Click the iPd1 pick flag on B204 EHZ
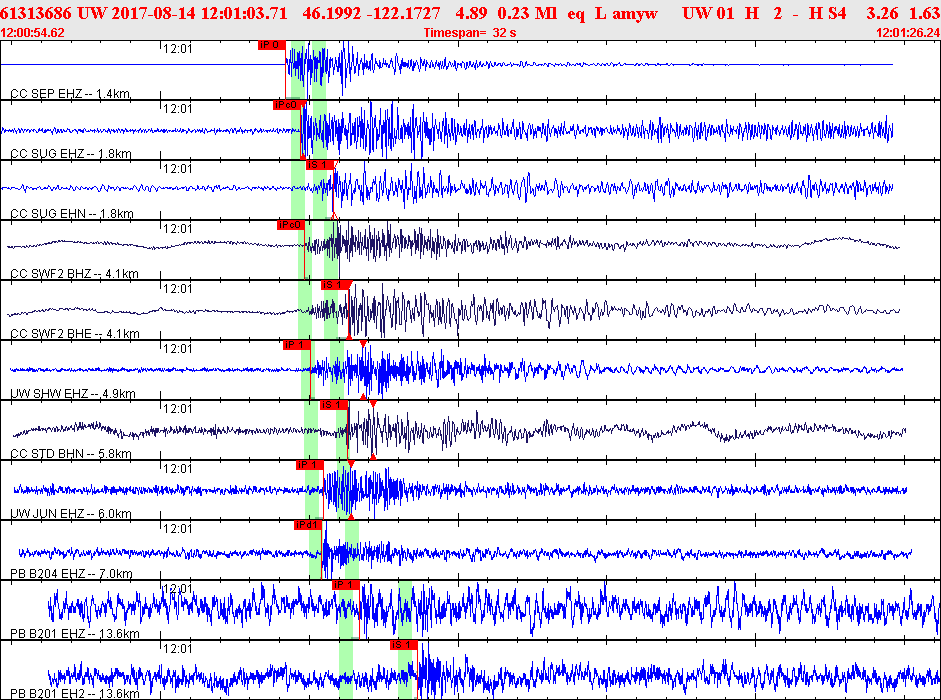The height and width of the screenshot is (700, 941). 308,525
